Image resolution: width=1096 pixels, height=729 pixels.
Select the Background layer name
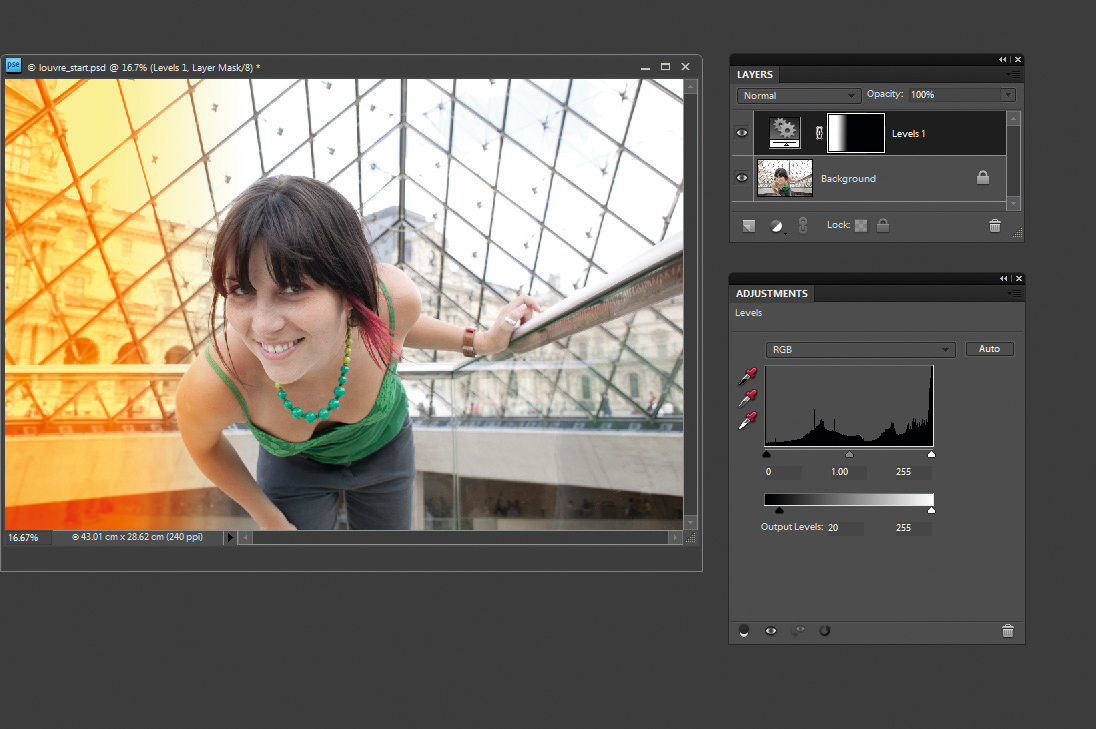848,178
